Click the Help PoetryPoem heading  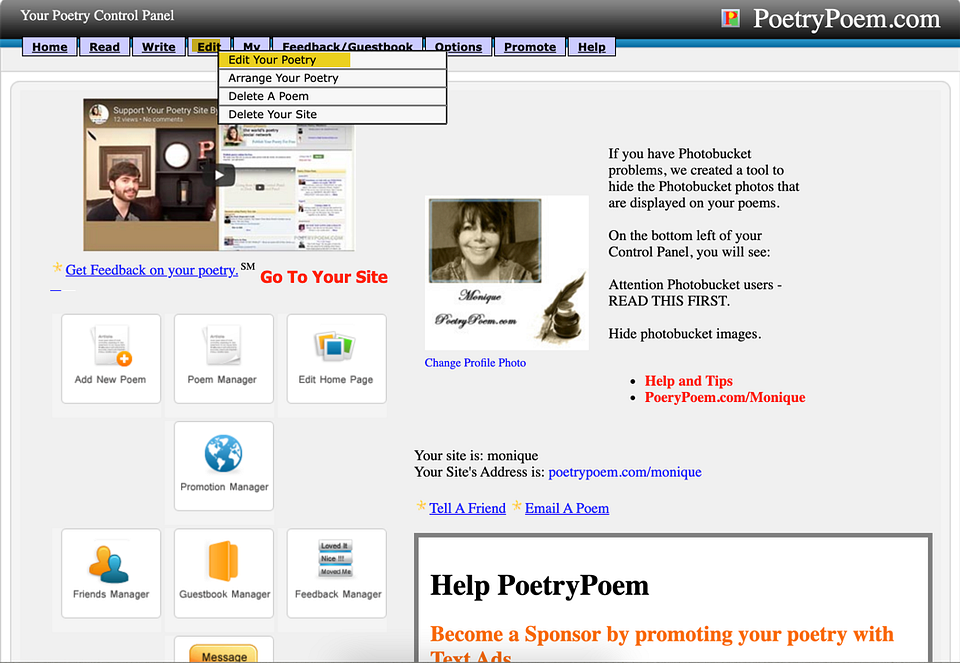pos(539,585)
